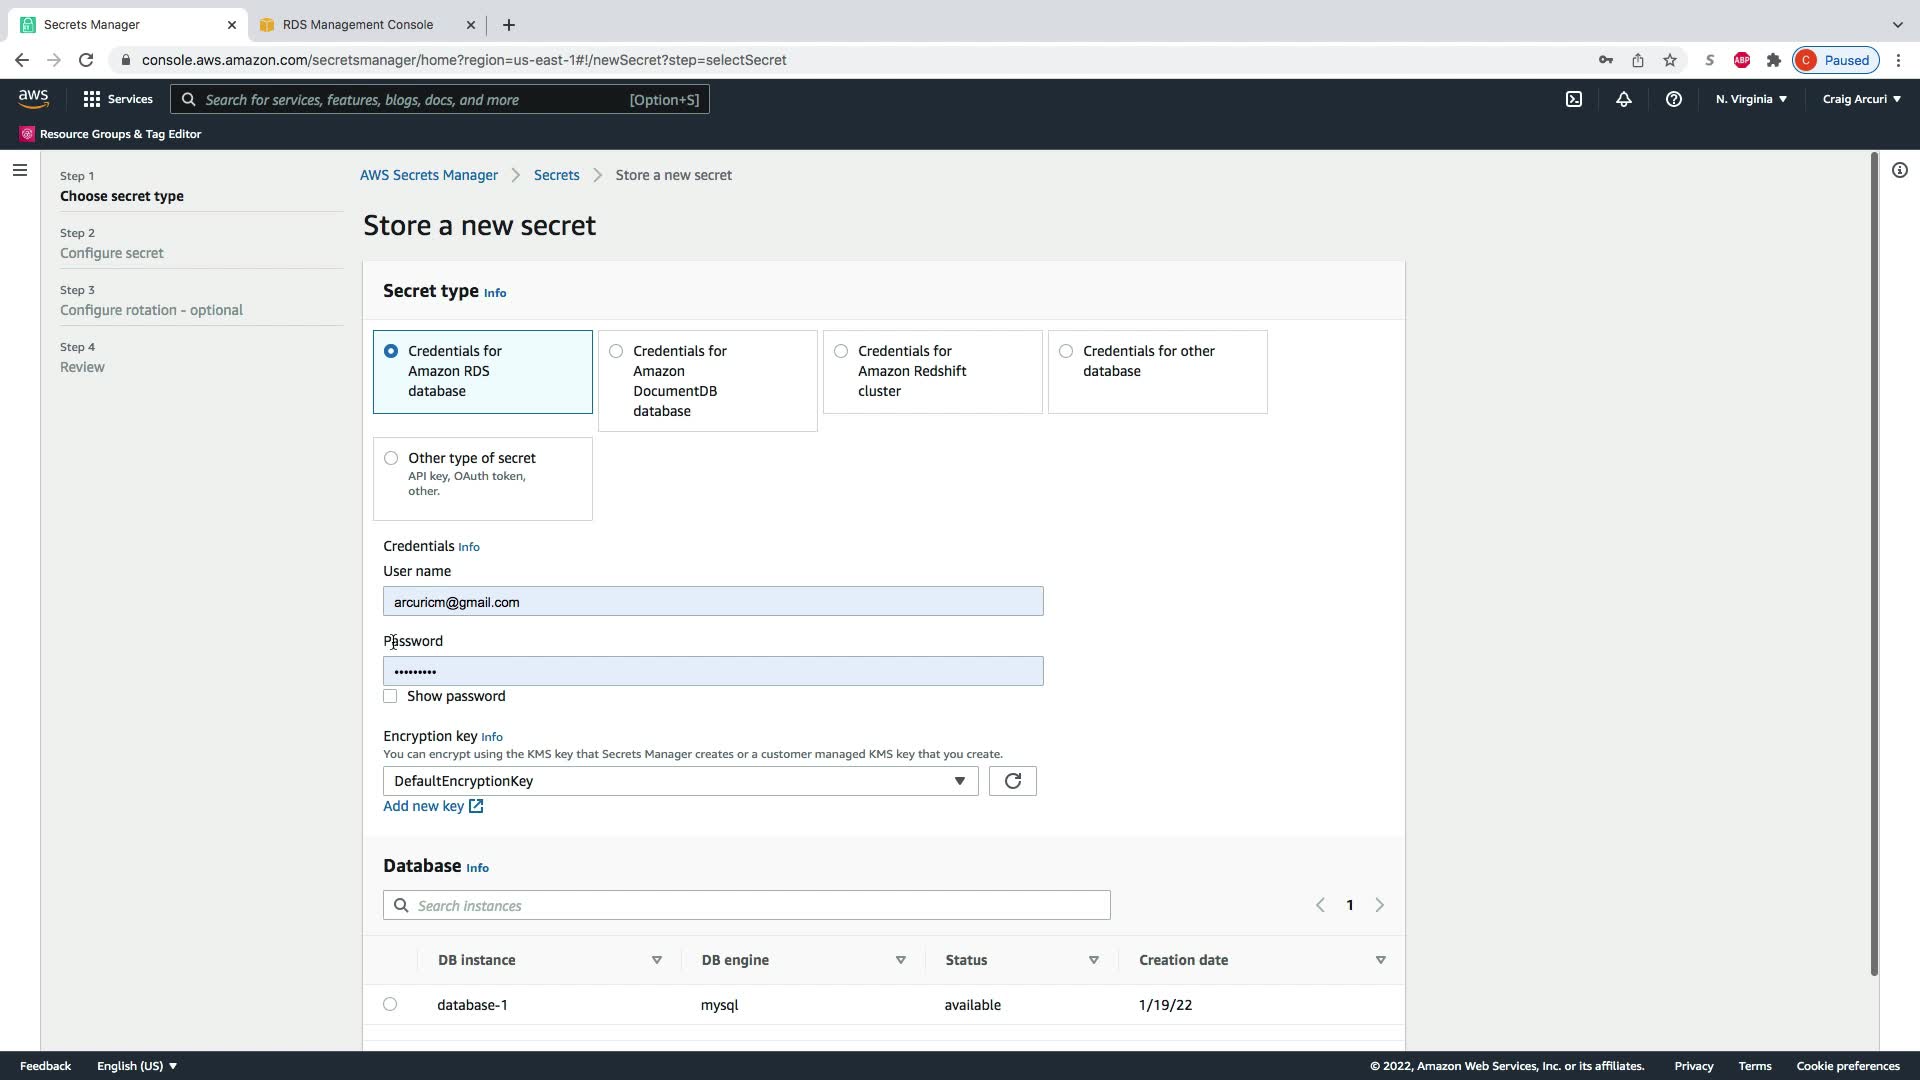This screenshot has height=1080, width=1920.
Task: Click the AWS logo home icon
Action: click(x=33, y=98)
